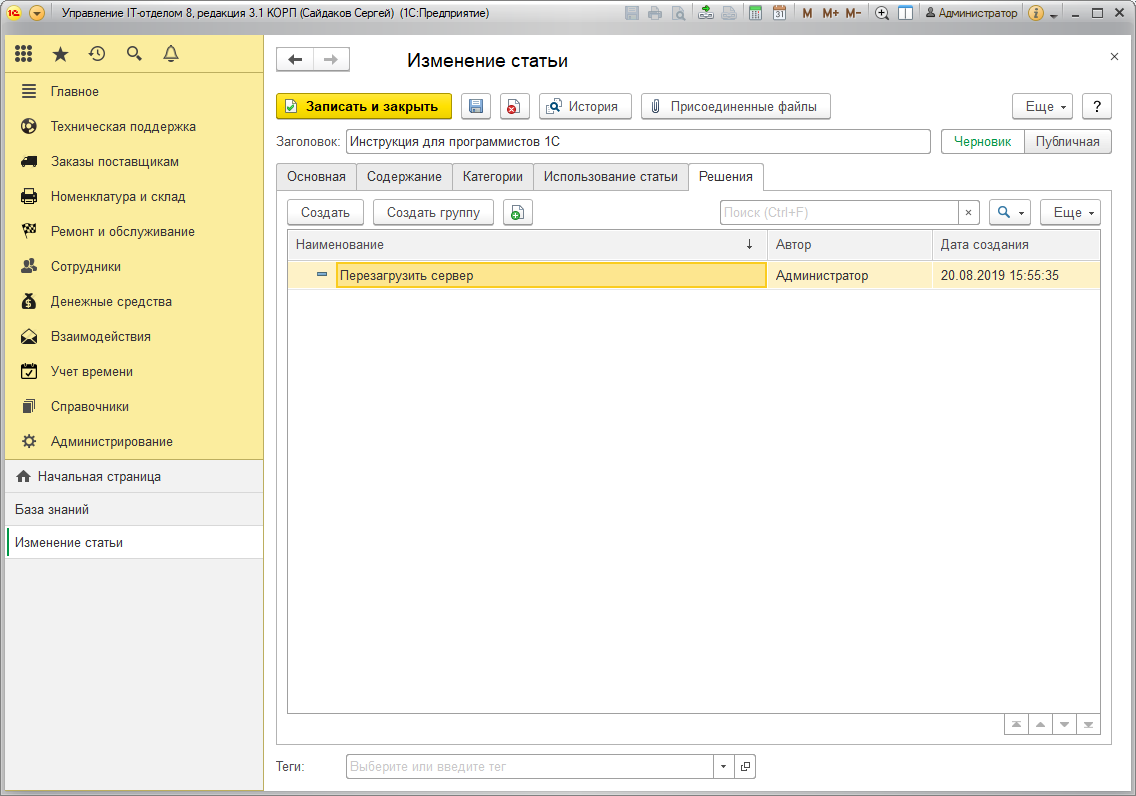The height and width of the screenshot is (796, 1136).
Task: Open notifications bell icon
Action: tap(171, 54)
